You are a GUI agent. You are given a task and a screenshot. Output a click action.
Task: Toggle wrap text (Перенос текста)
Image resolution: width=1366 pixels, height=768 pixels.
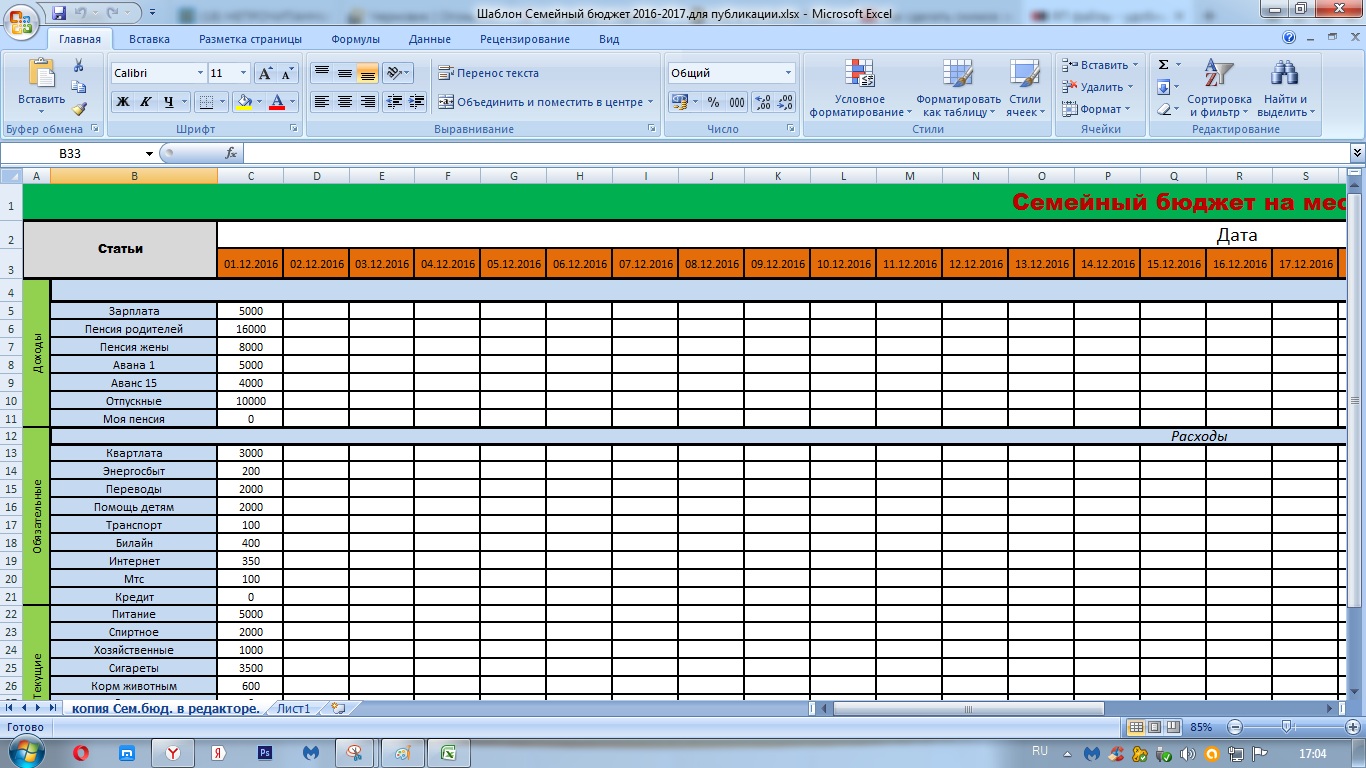[488, 73]
